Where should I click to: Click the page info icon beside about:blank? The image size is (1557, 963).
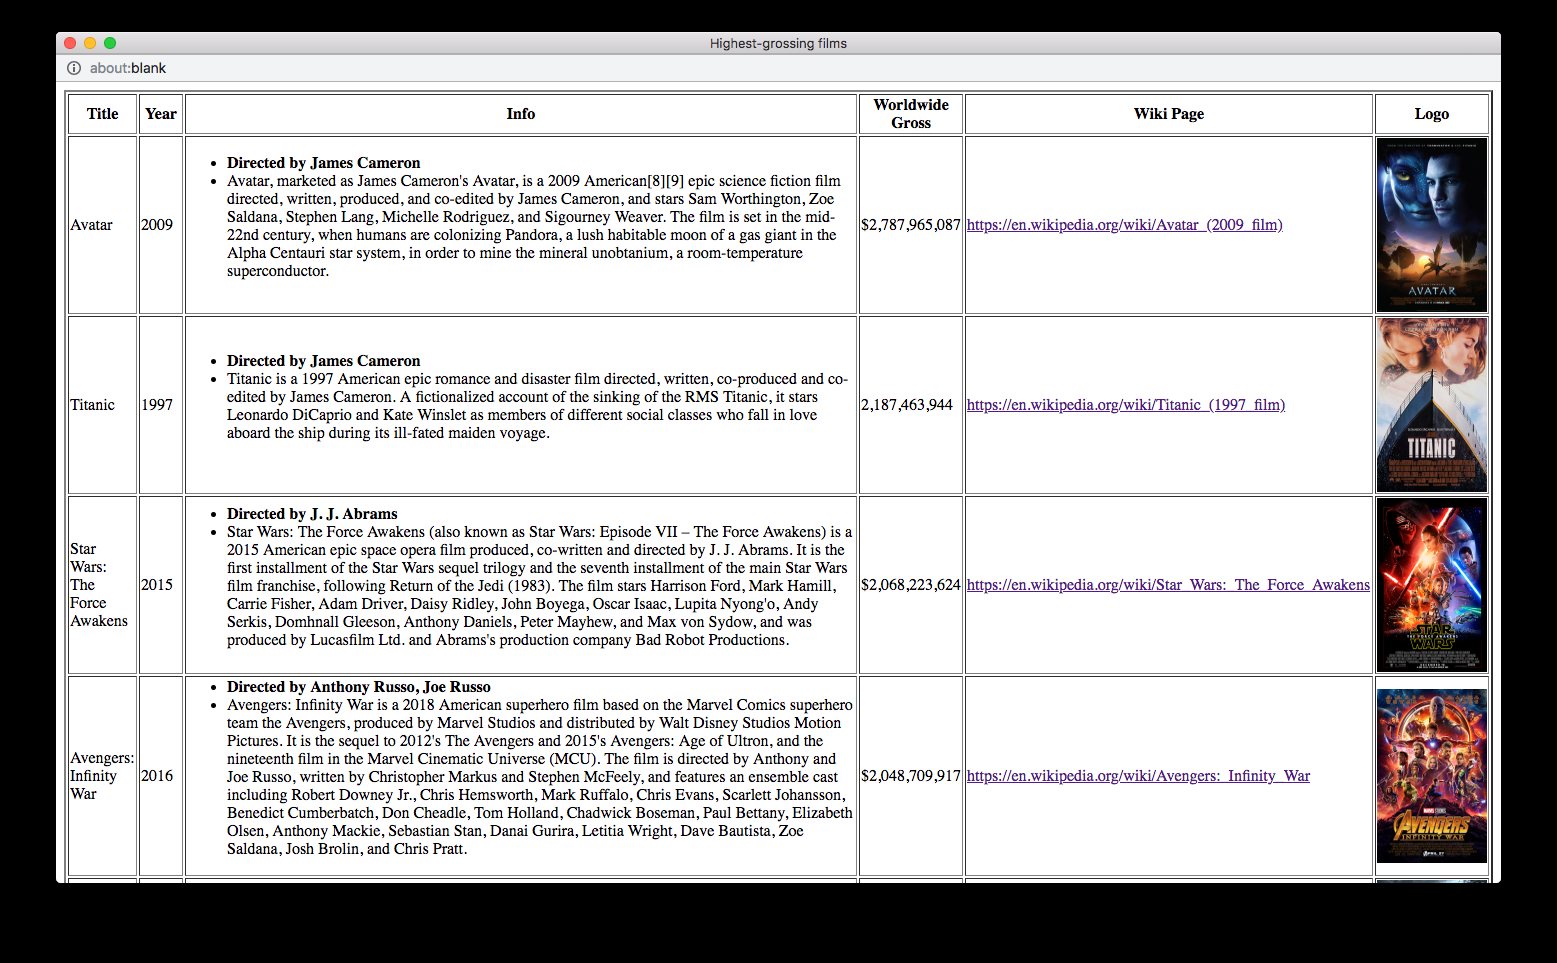pos(74,68)
